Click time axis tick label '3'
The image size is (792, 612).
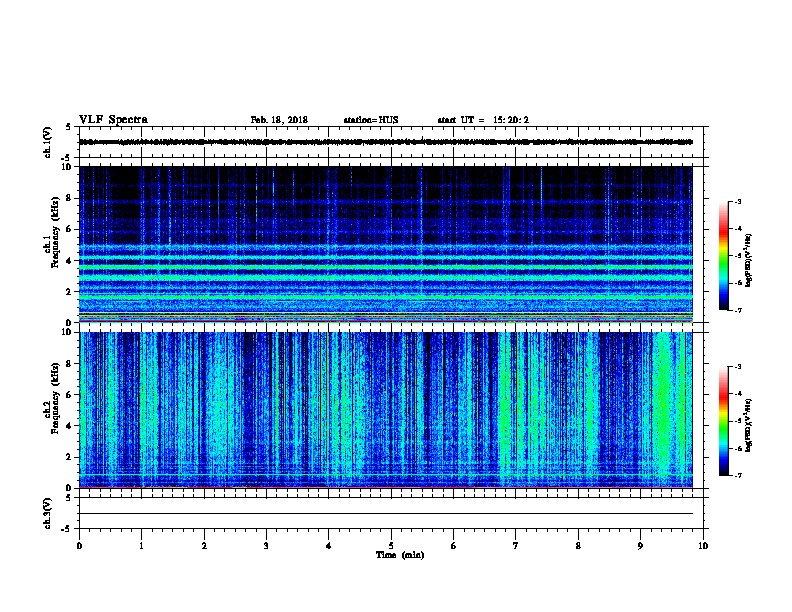(266, 546)
